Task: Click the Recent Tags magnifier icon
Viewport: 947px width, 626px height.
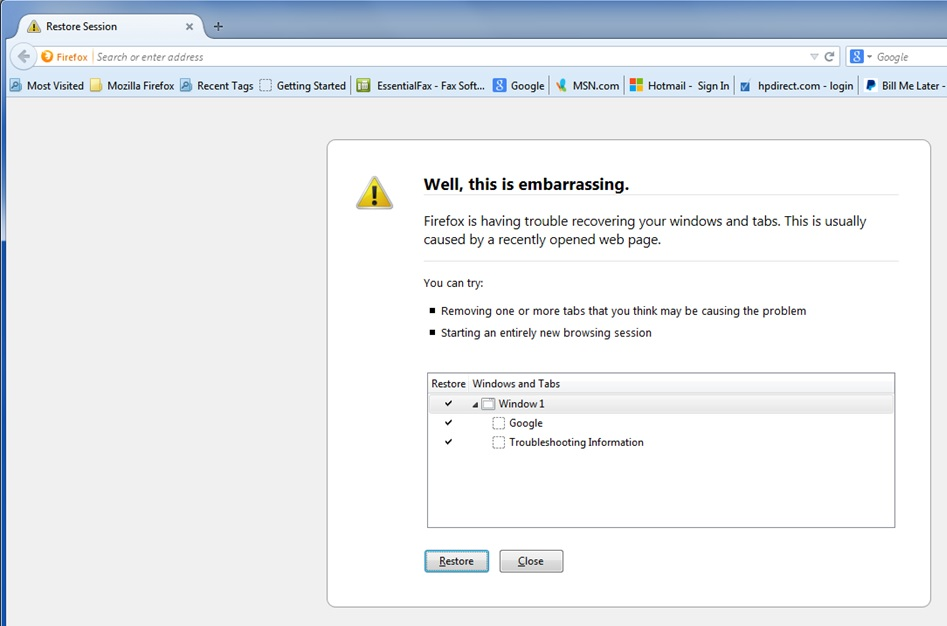Action: (x=186, y=85)
